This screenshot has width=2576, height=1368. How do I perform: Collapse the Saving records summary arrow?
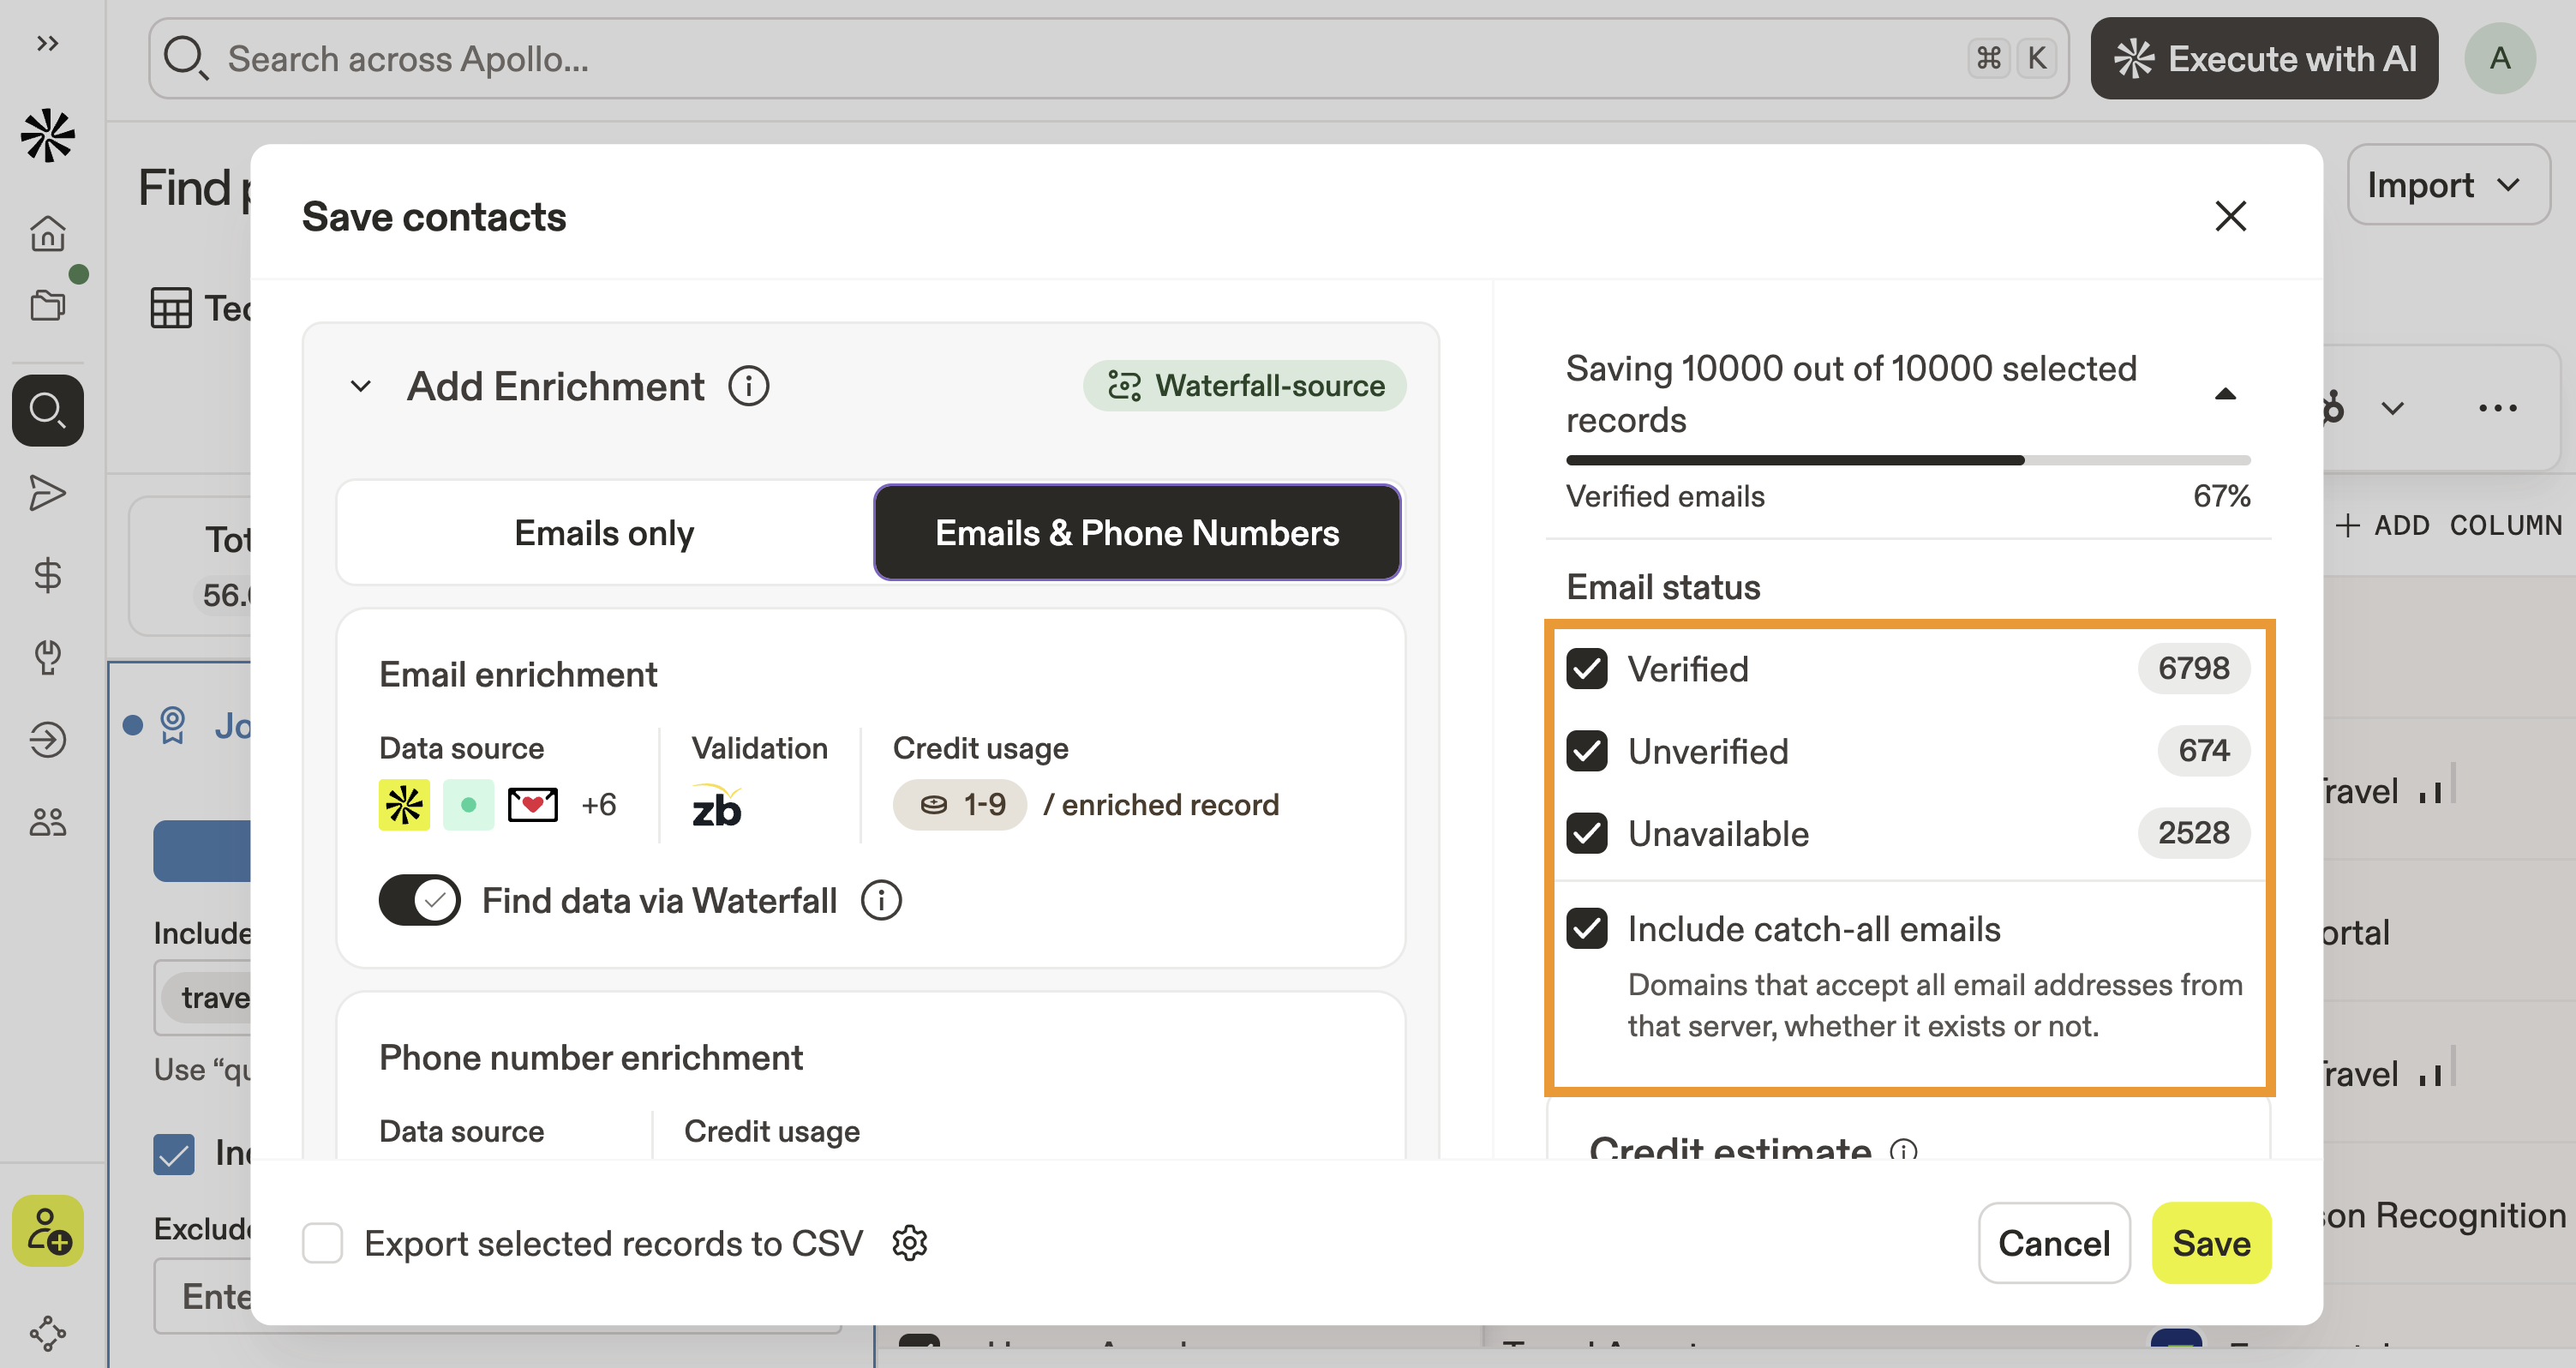click(x=2225, y=394)
